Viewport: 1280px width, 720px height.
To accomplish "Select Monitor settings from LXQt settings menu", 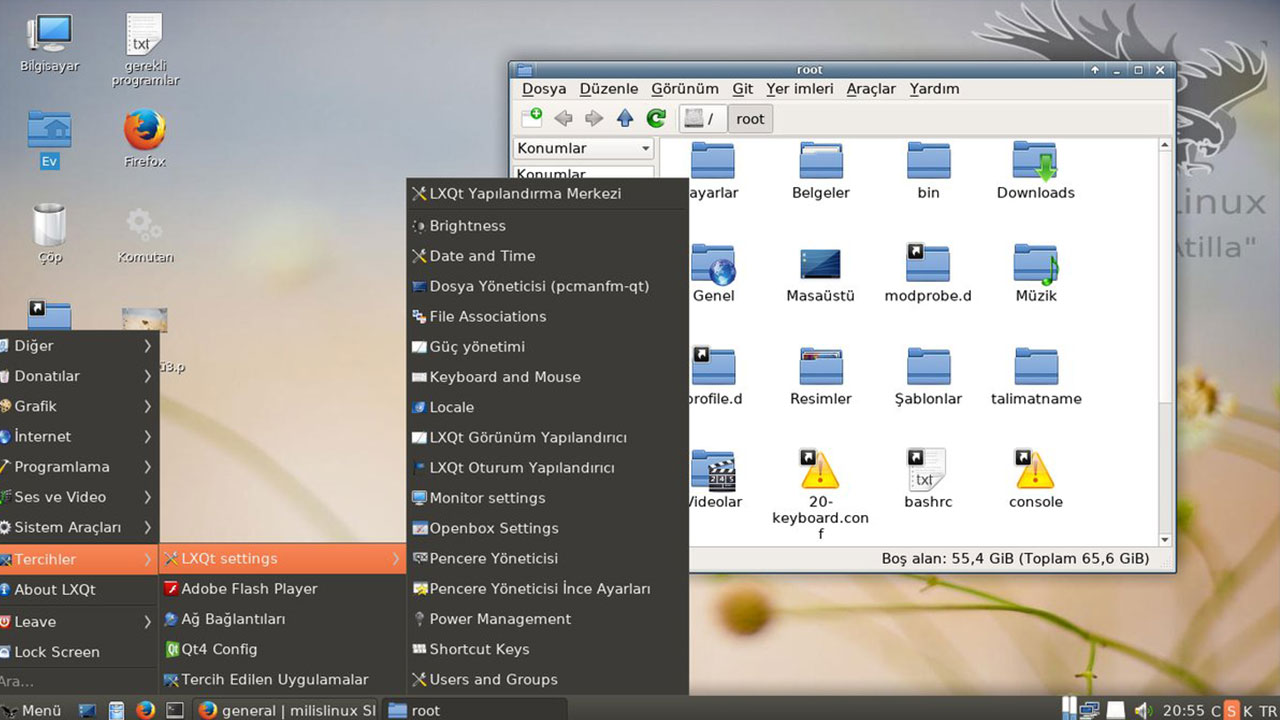I will [x=487, y=498].
